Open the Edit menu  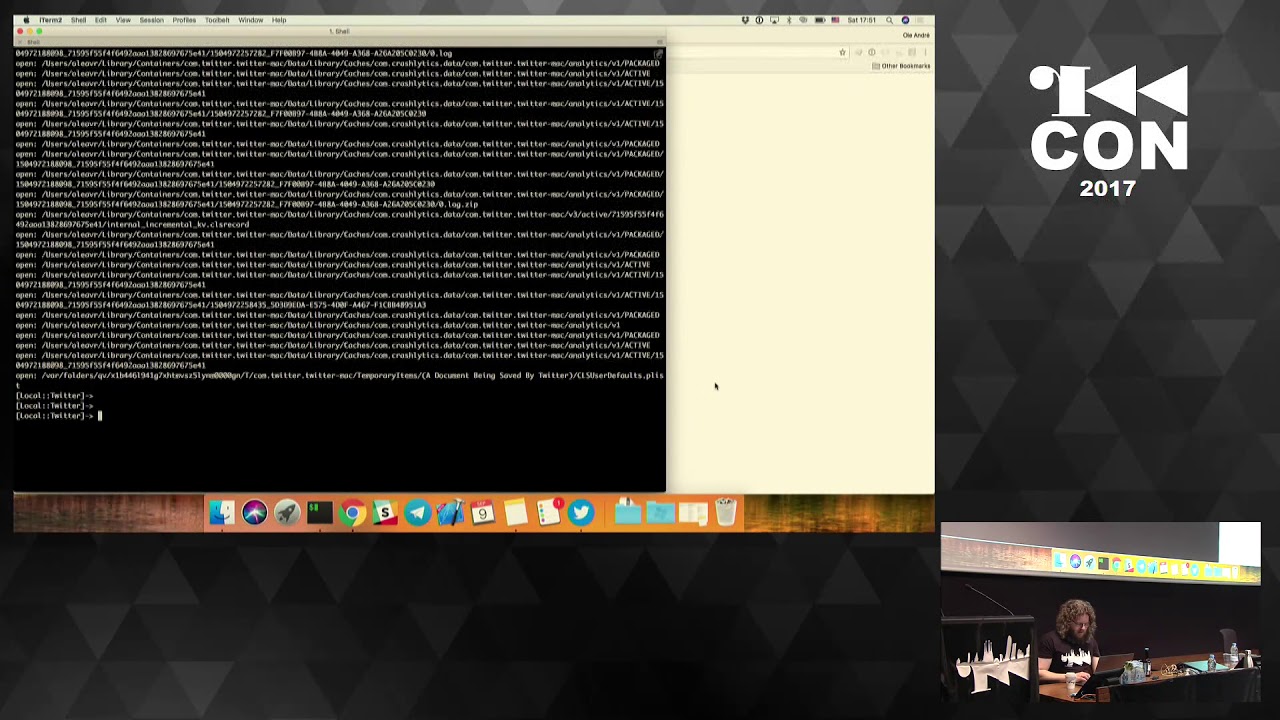101,20
